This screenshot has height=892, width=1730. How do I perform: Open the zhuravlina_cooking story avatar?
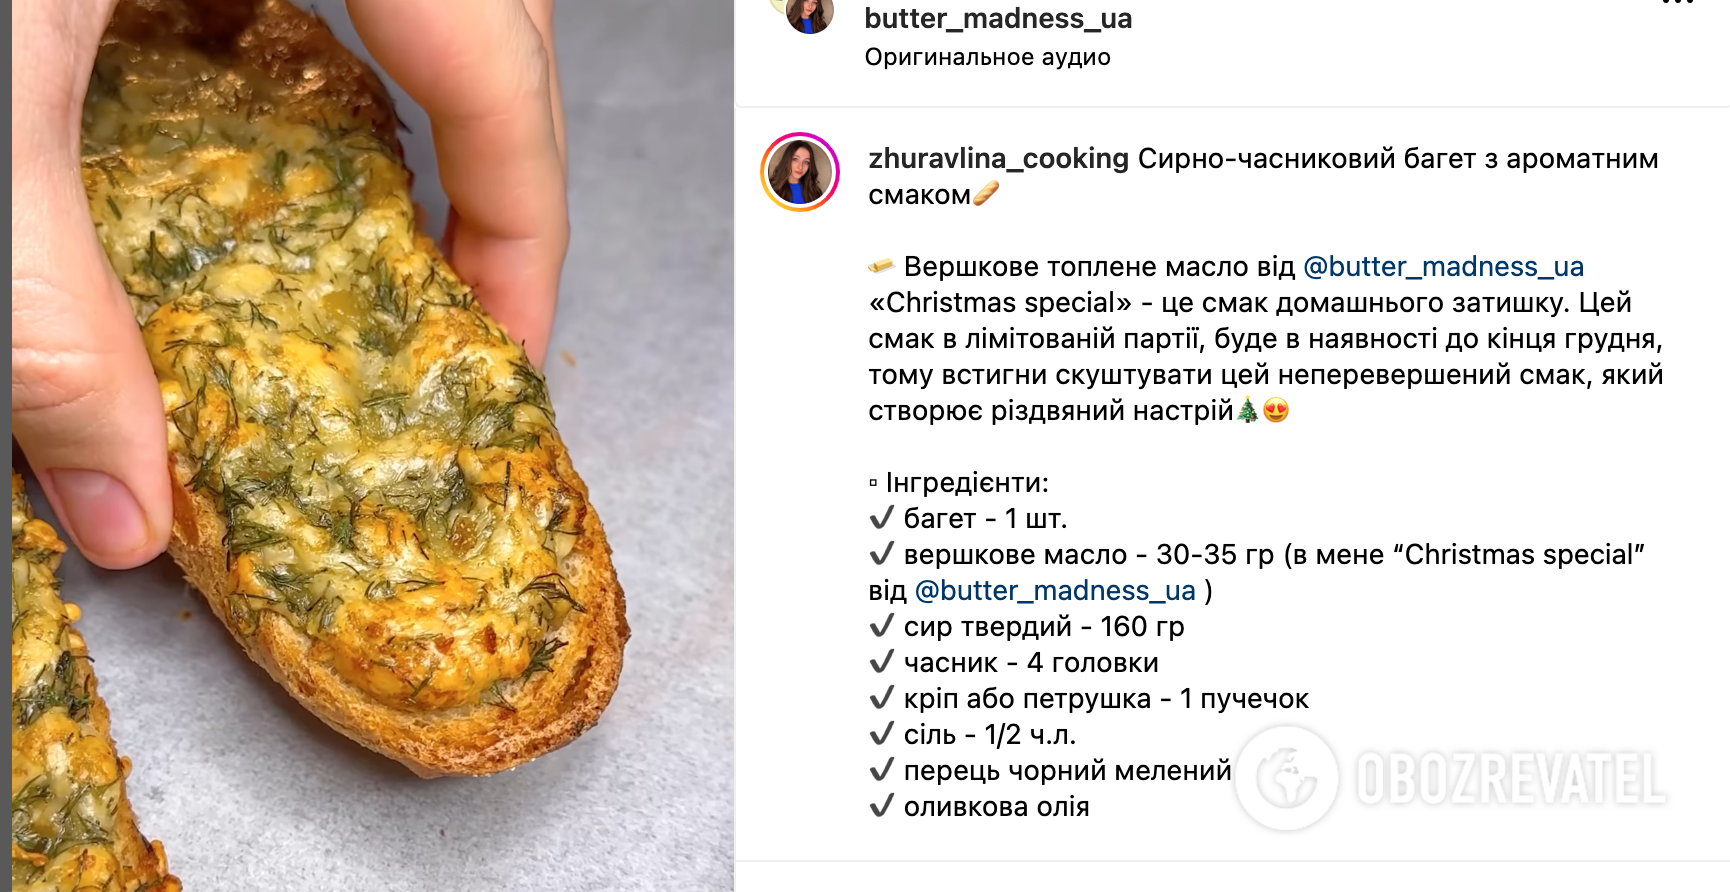[x=800, y=172]
